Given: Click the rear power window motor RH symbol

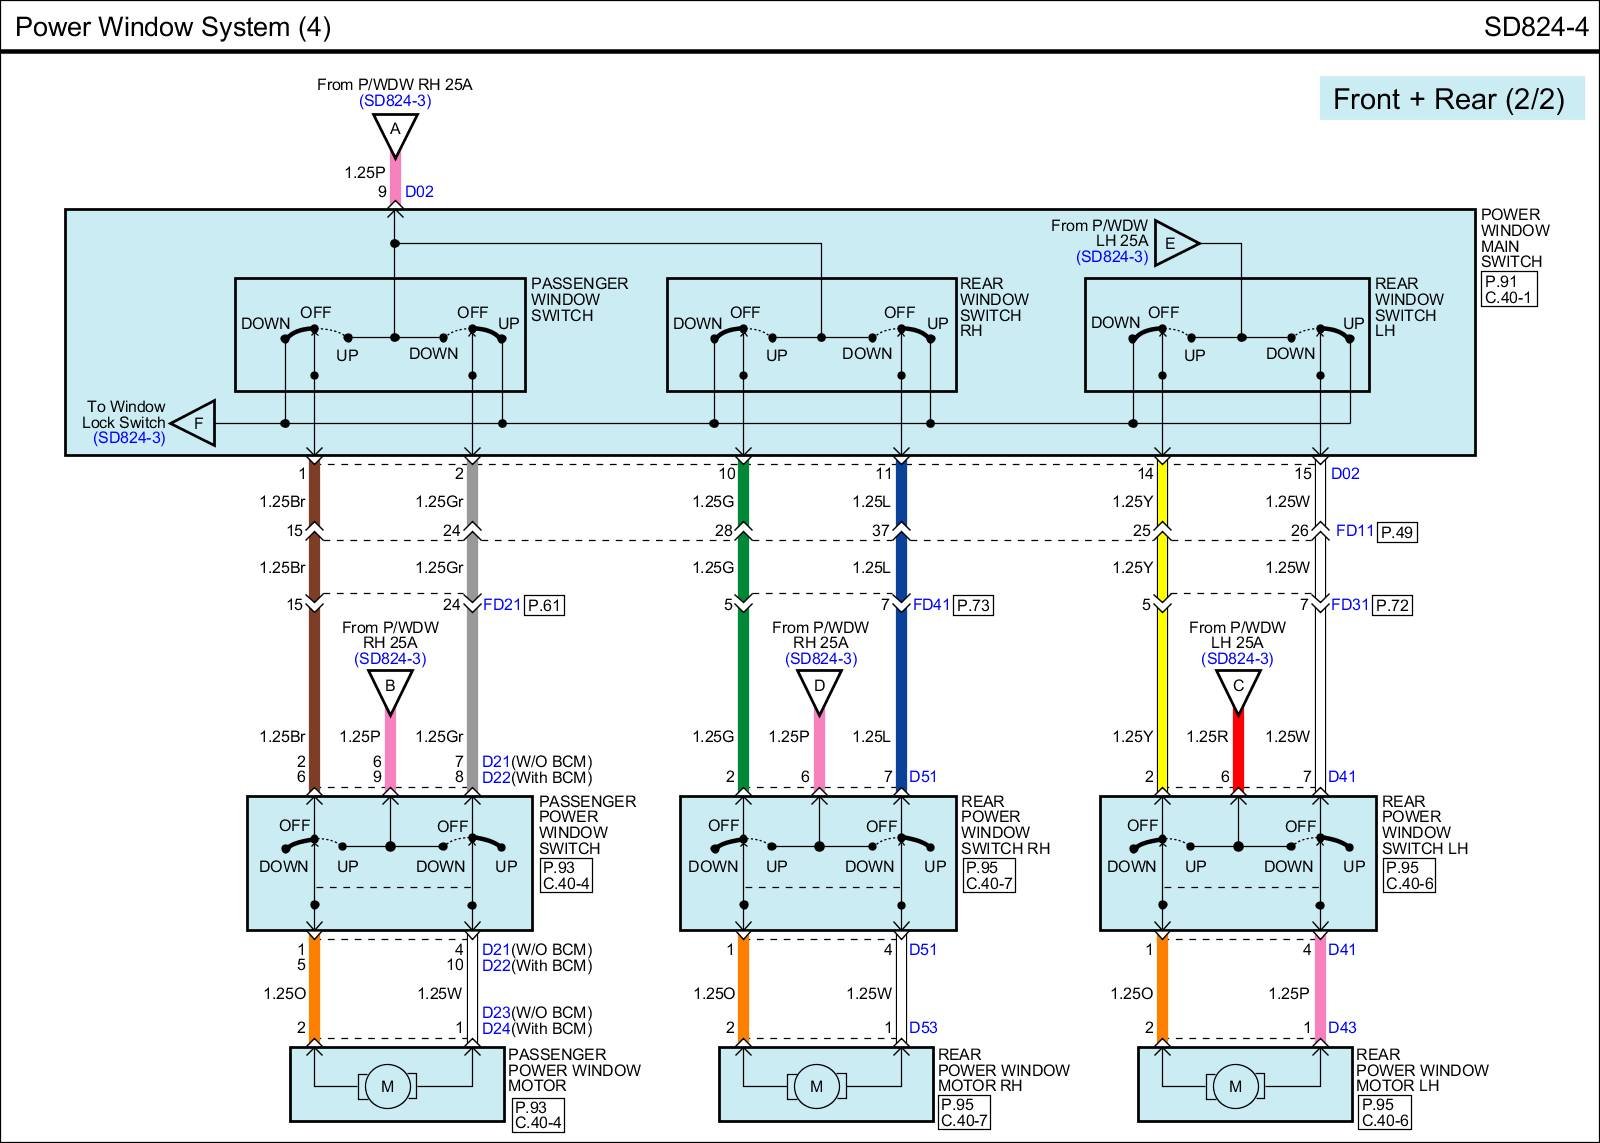Looking at the screenshot, I should (x=816, y=1086).
